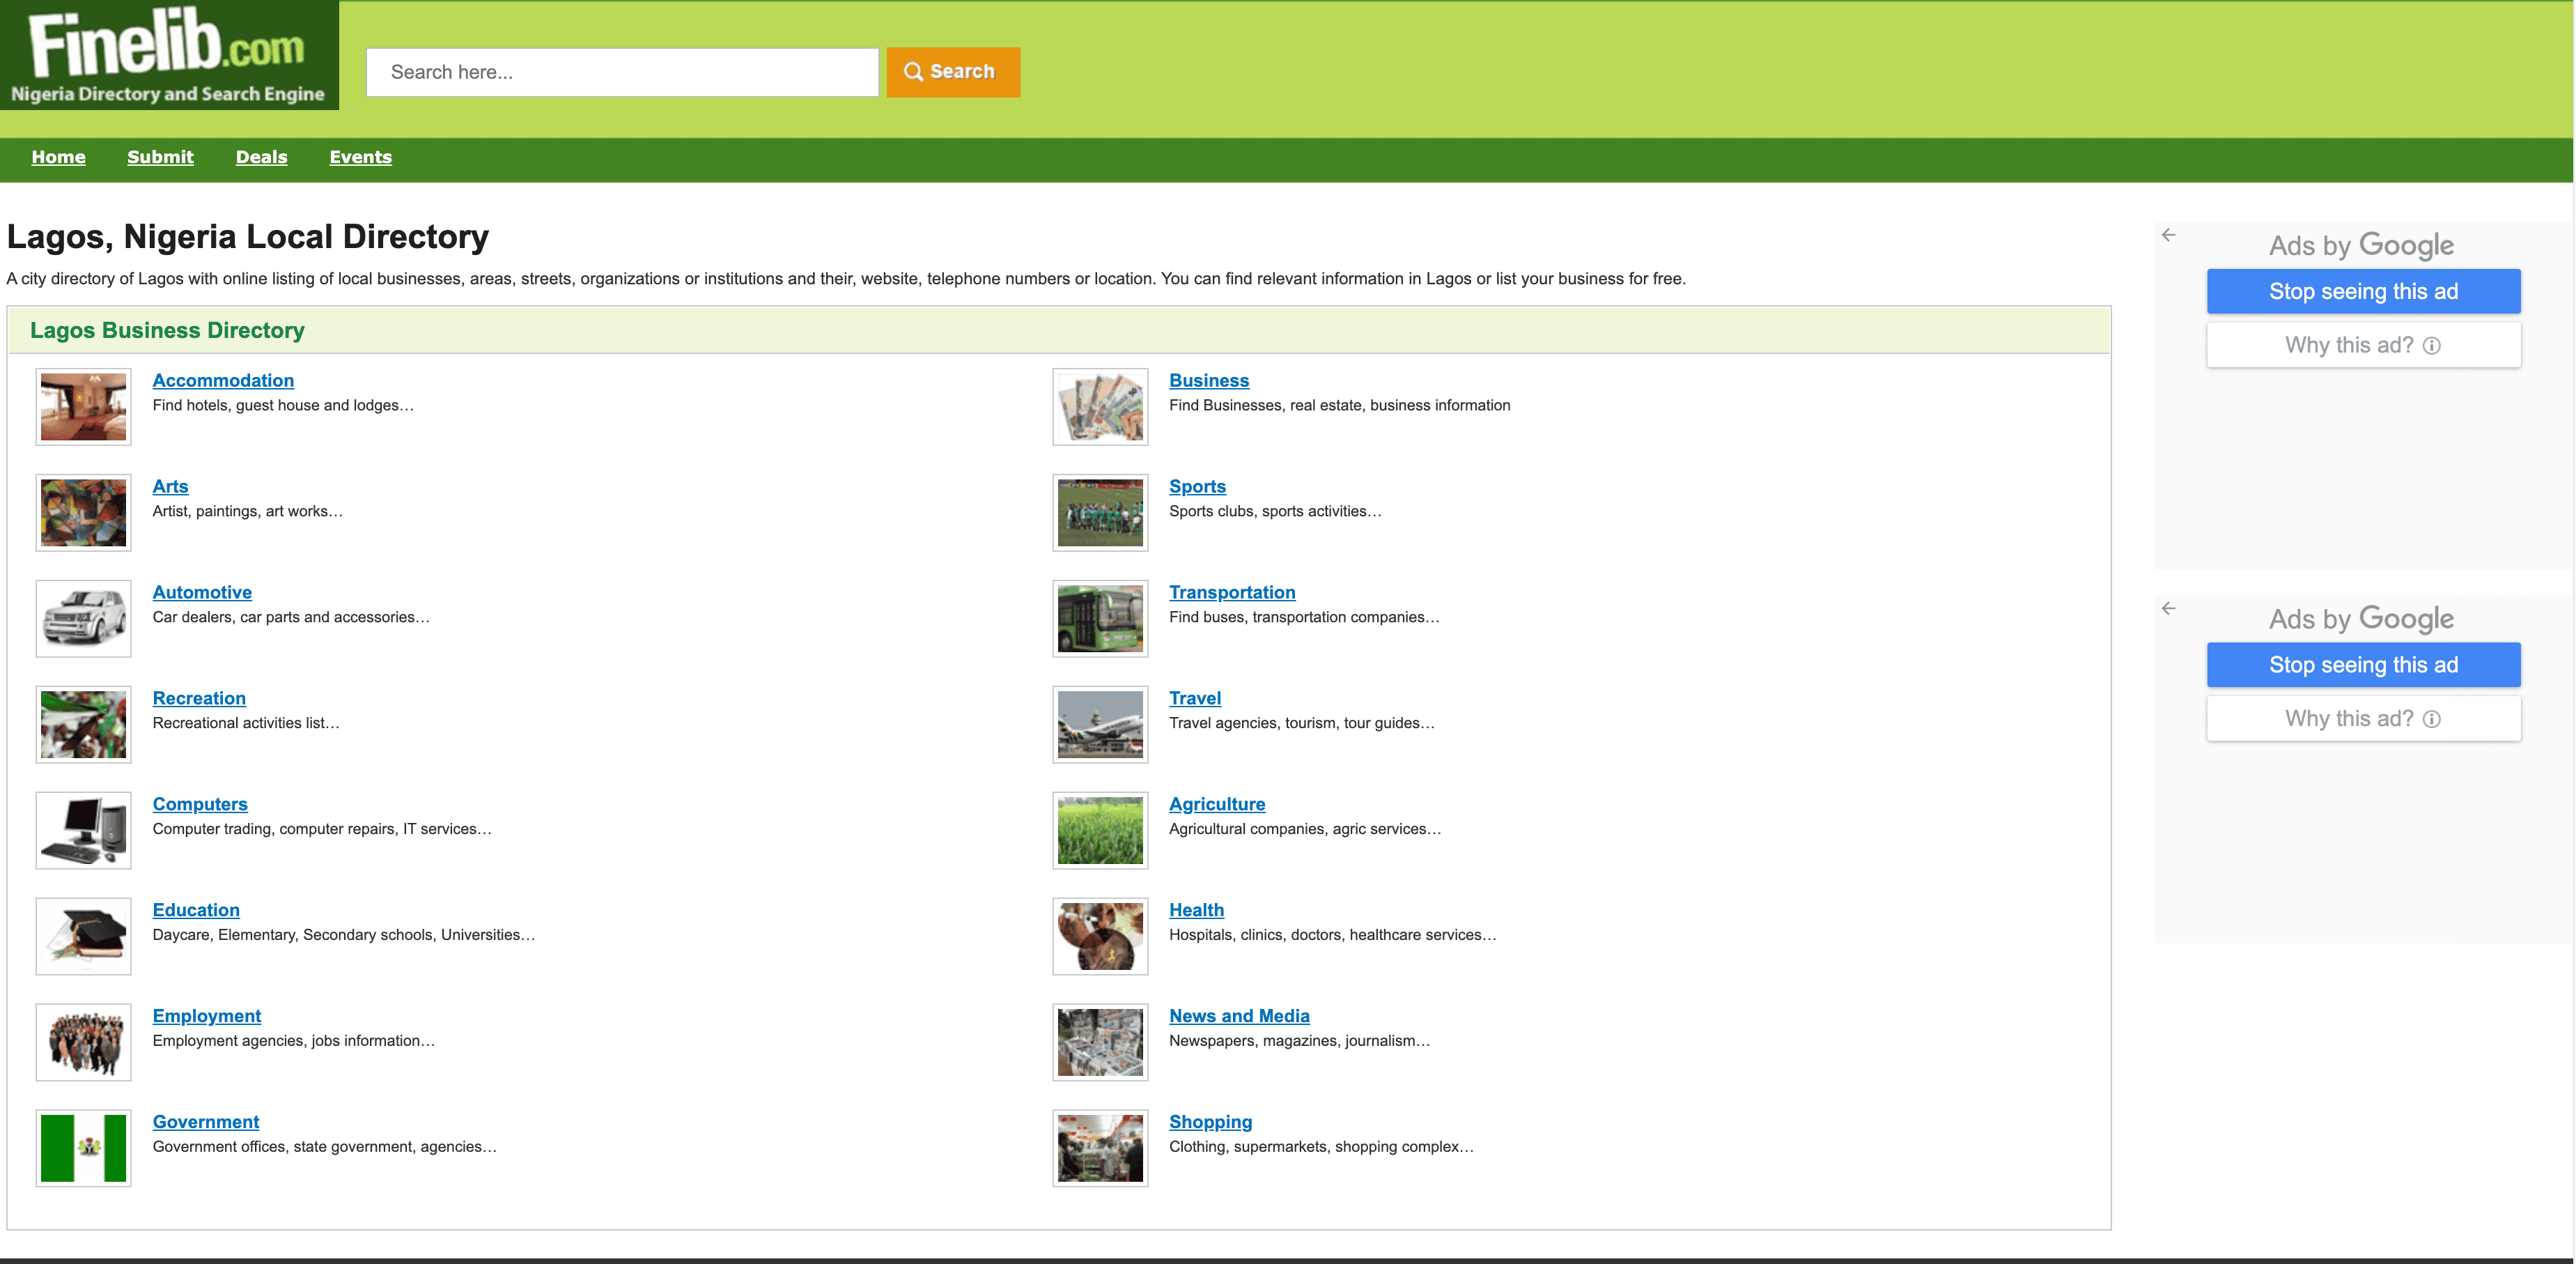Open the Submit menu item

coord(160,157)
